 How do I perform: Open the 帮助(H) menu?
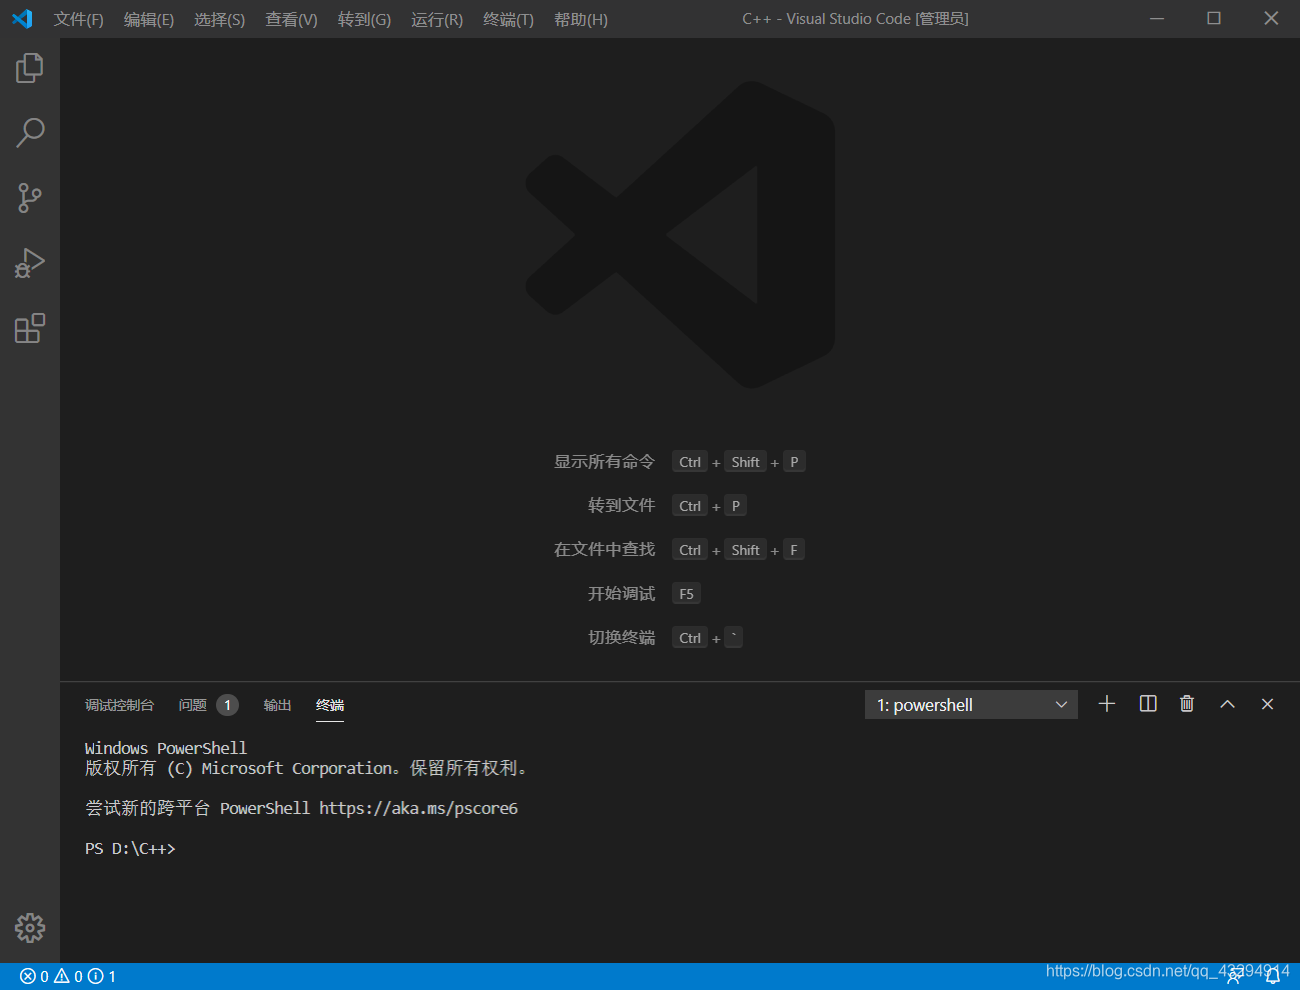point(581,20)
